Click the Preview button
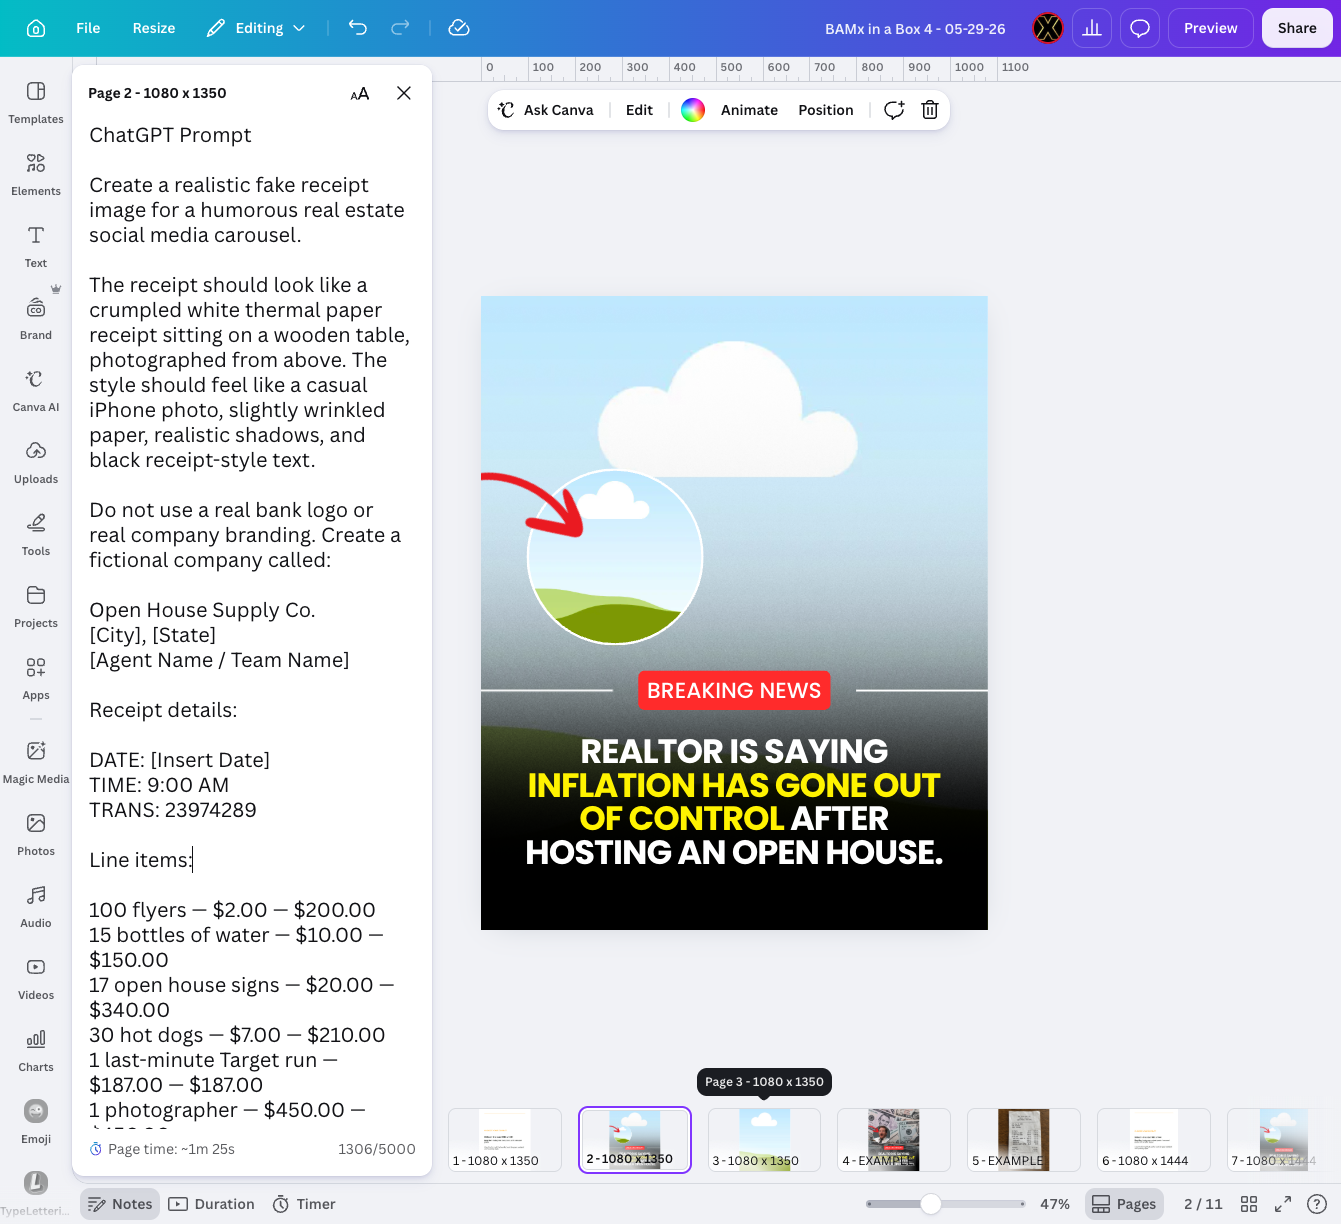 coord(1211,28)
